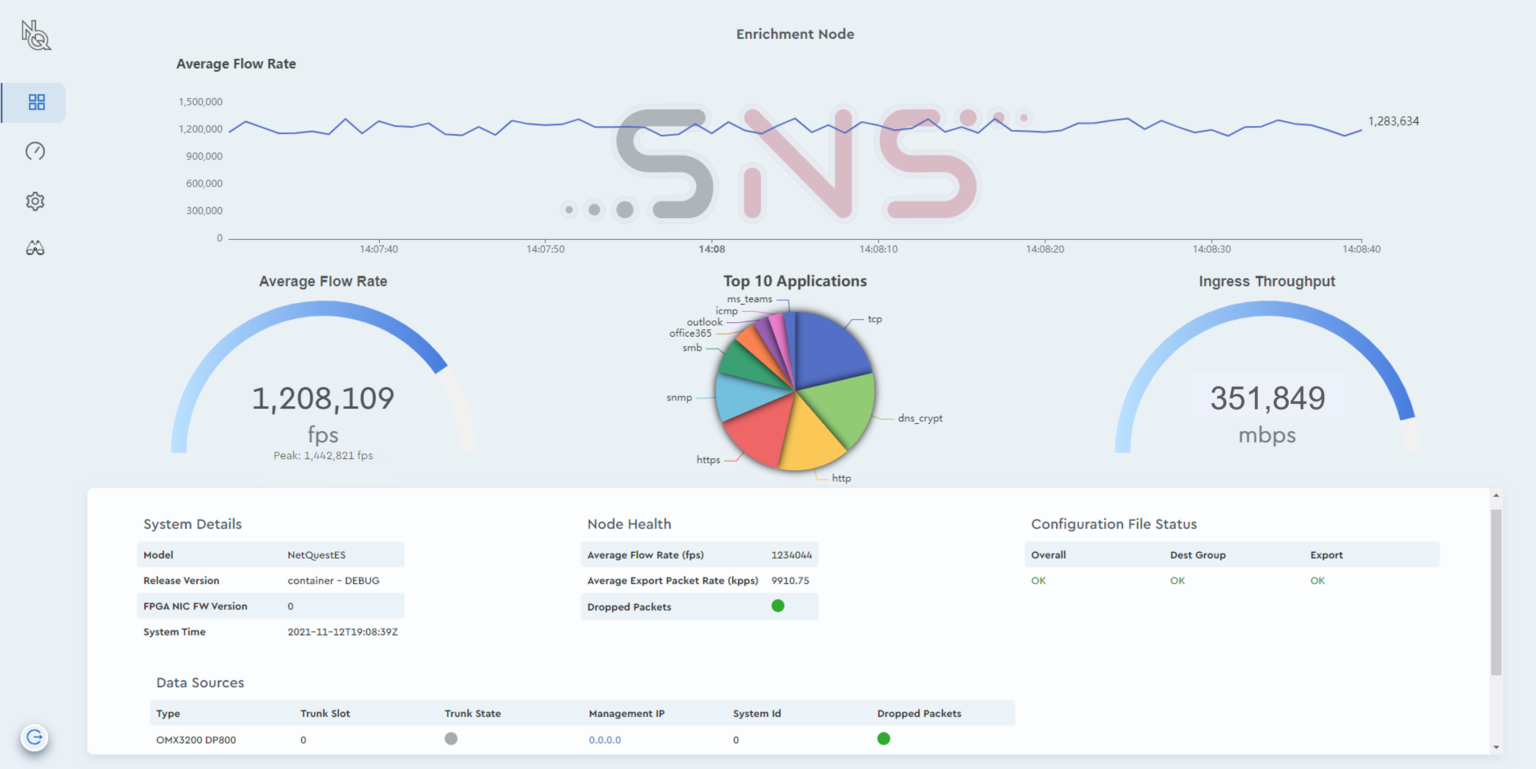This screenshot has height=769, width=1536.
Task: Click the 9910.75 export packet rate value
Action: [790, 581]
